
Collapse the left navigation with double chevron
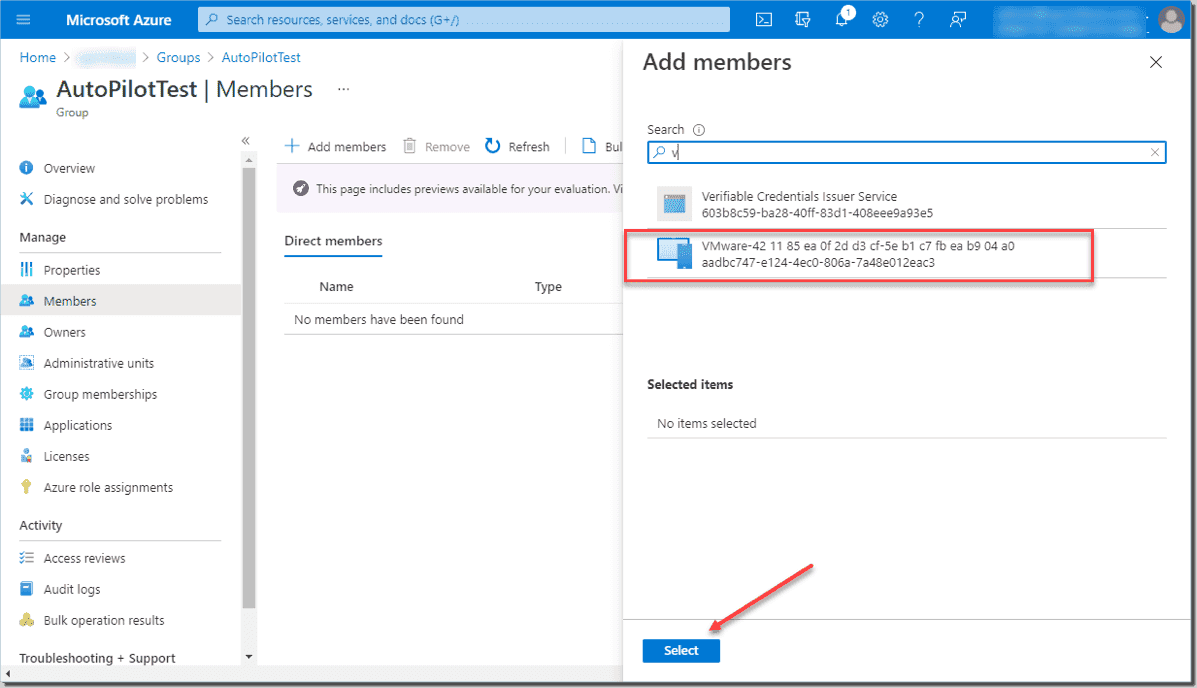pyautogui.click(x=246, y=141)
